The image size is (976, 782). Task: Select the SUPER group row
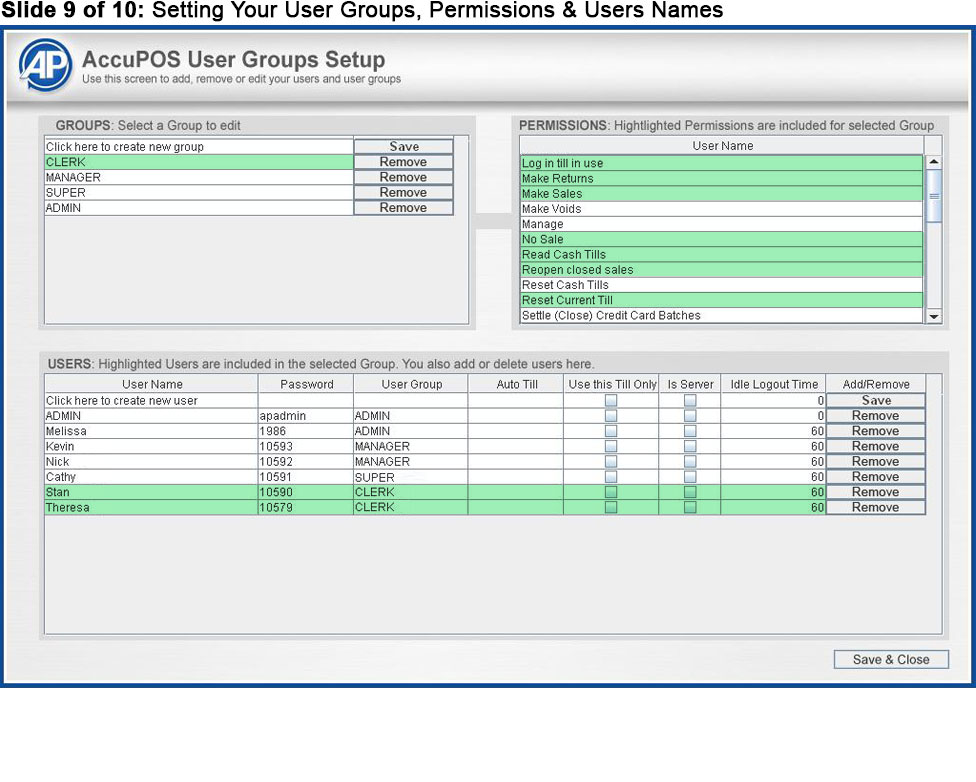199,192
